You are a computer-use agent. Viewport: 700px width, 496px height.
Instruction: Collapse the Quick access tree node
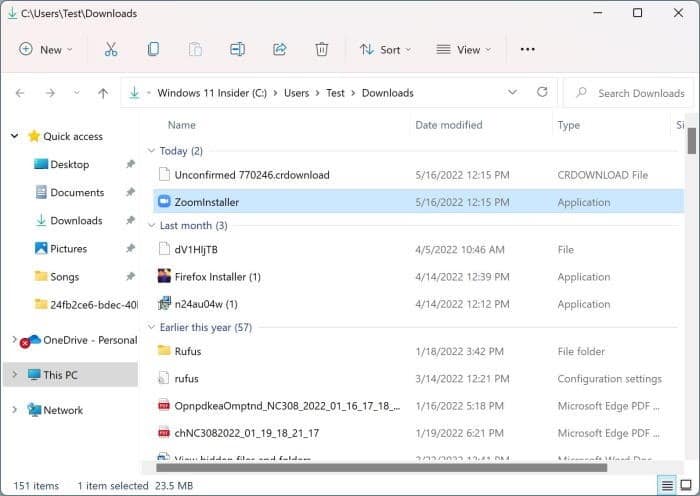click(x=14, y=136)
